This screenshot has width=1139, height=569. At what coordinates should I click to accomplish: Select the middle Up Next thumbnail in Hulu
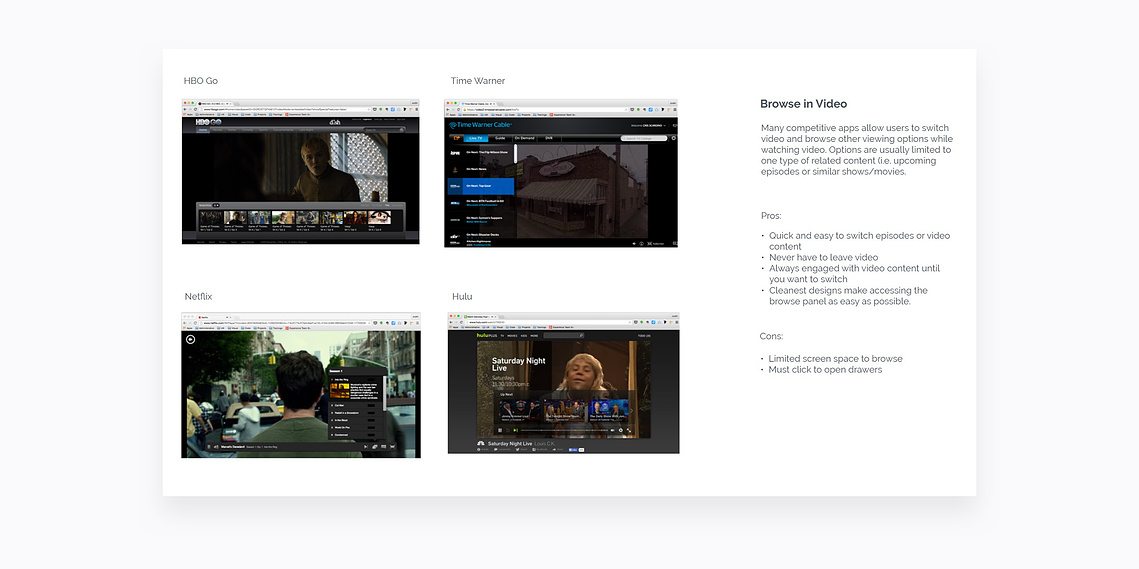click(564, 411)
